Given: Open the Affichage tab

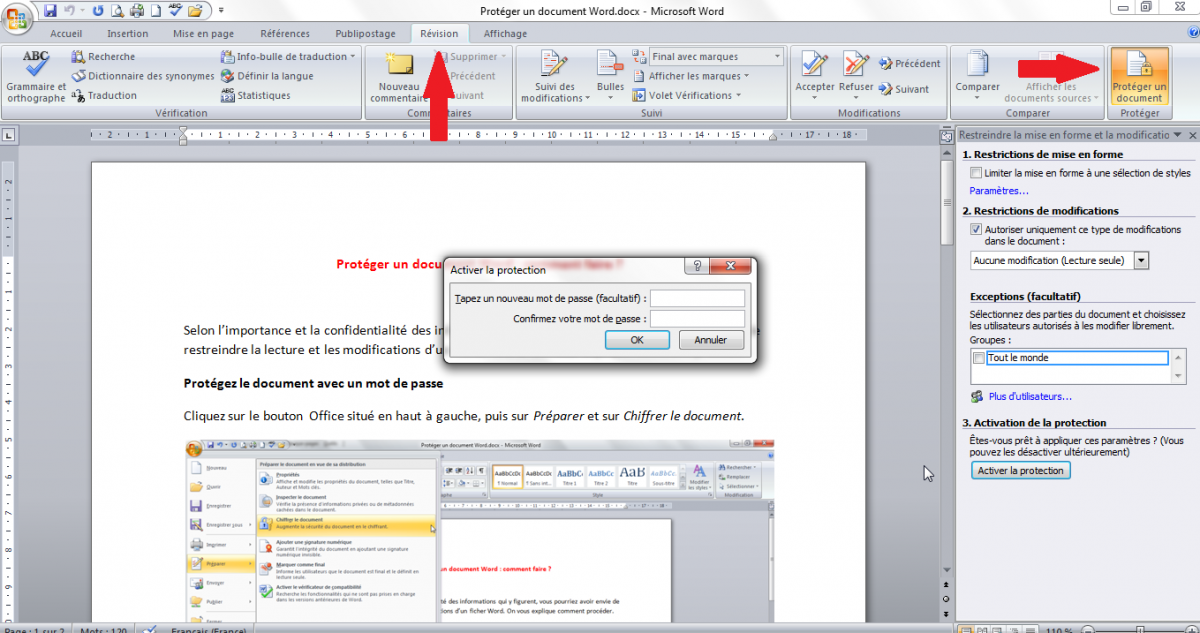Looking at the screenshot, I should [505, 33].
